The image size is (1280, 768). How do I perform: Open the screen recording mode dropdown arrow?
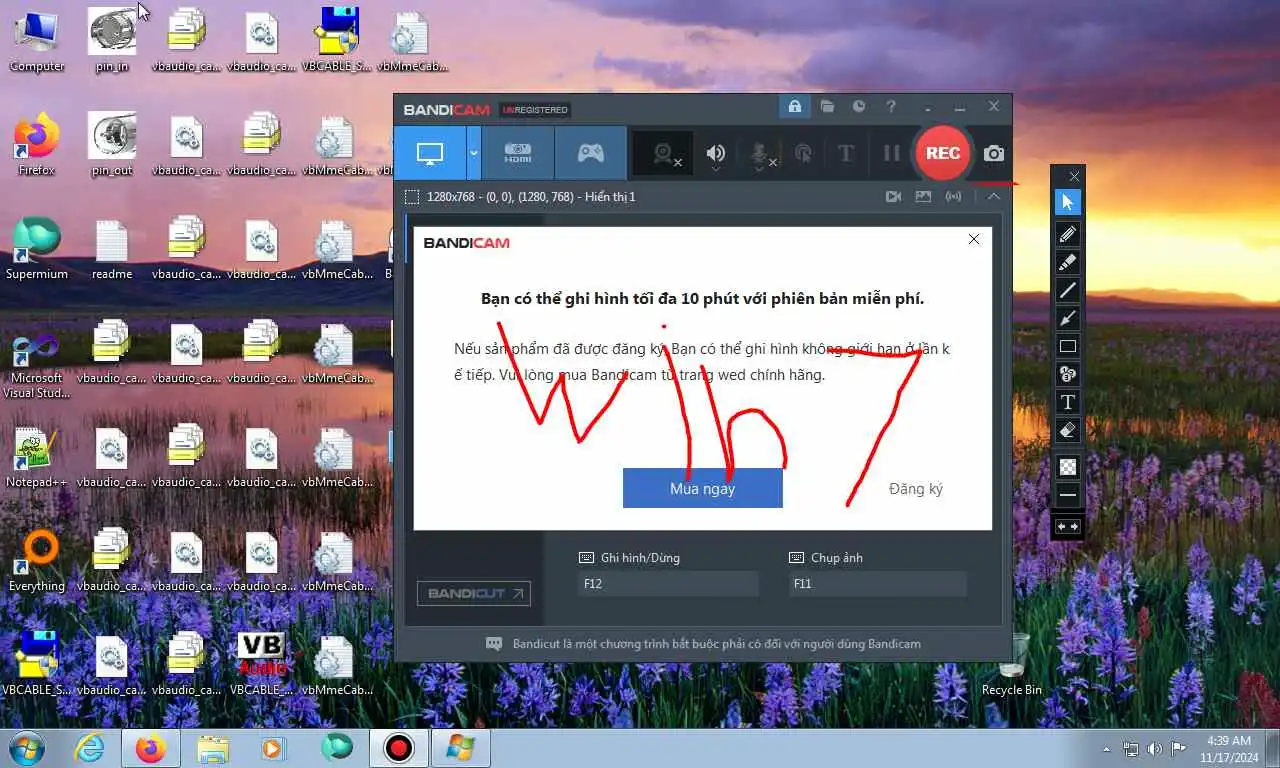(474, 154)
